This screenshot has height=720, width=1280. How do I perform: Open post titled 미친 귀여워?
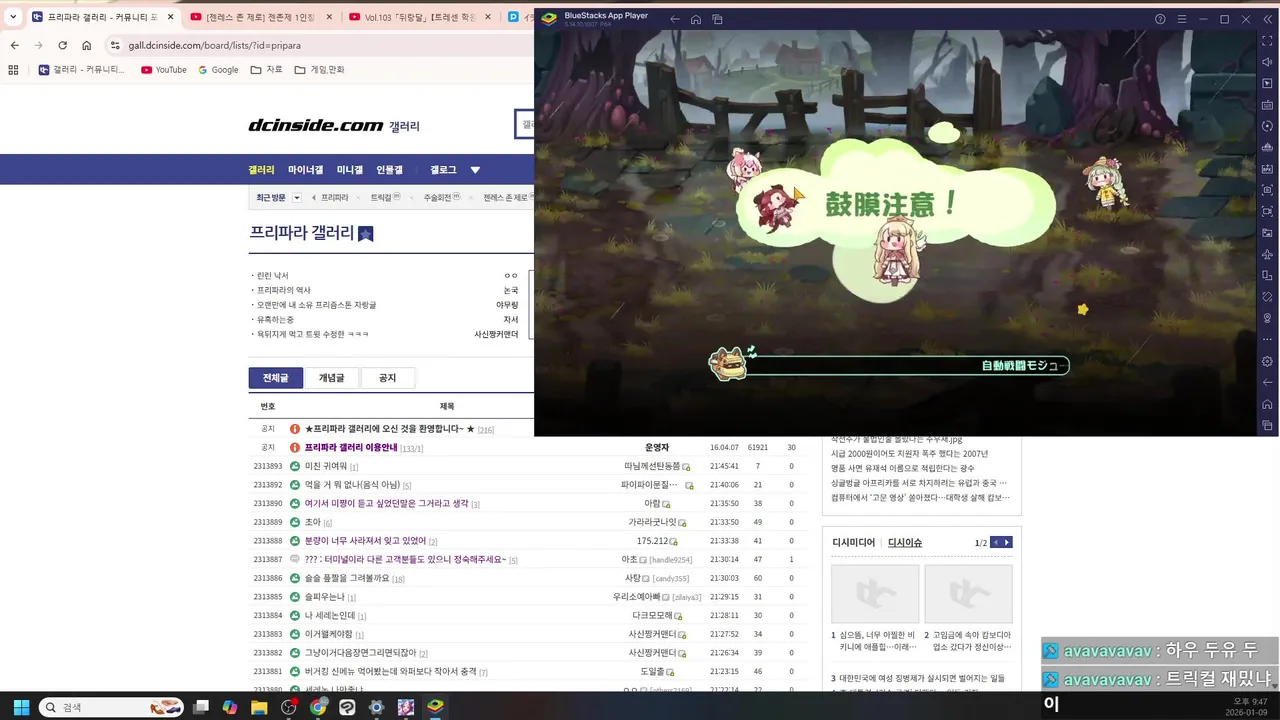(326, 466)
